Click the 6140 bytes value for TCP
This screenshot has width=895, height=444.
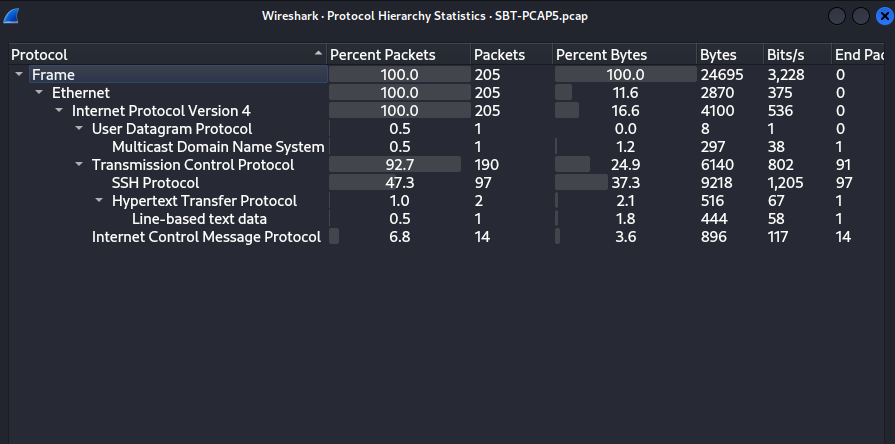click(717, 164)
